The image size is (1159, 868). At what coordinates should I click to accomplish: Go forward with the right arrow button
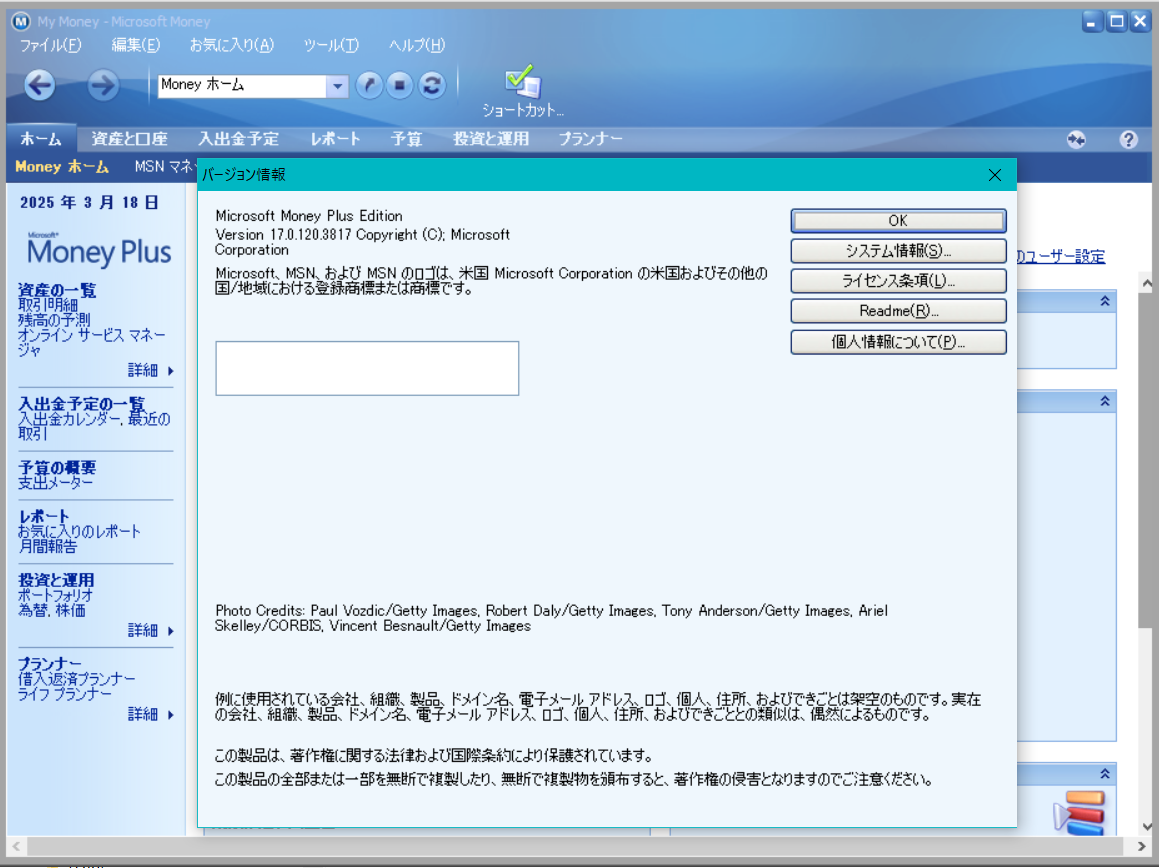point(103,85)
